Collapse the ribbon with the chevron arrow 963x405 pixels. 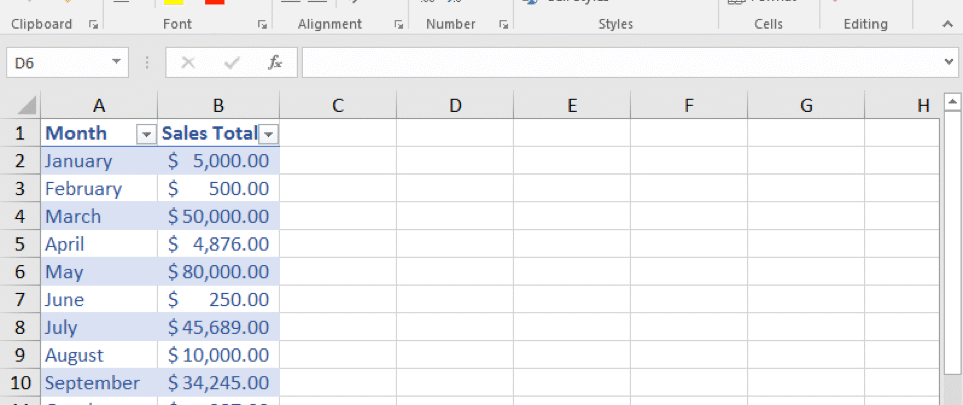tap(947, 24)
